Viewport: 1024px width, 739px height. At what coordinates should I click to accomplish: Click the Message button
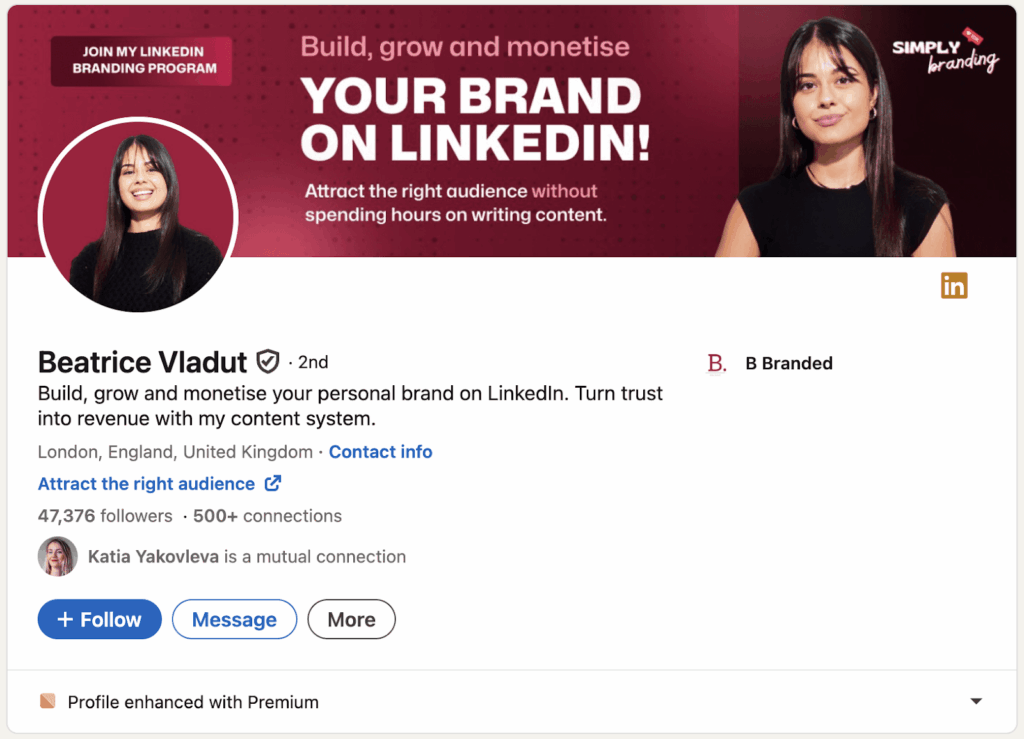[x=234, y=620]
